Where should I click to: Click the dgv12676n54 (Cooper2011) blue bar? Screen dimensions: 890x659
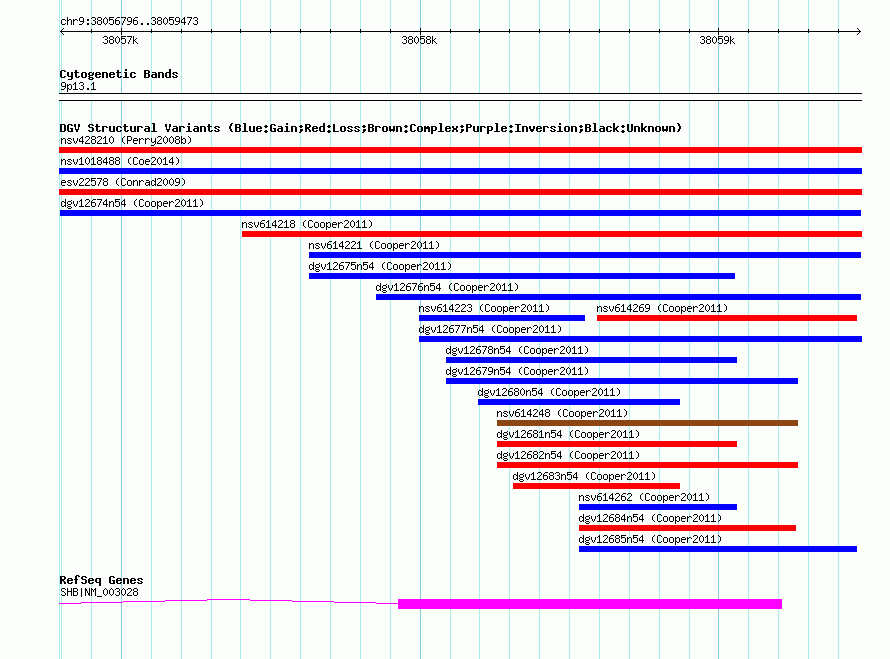[x=618, y=297]
